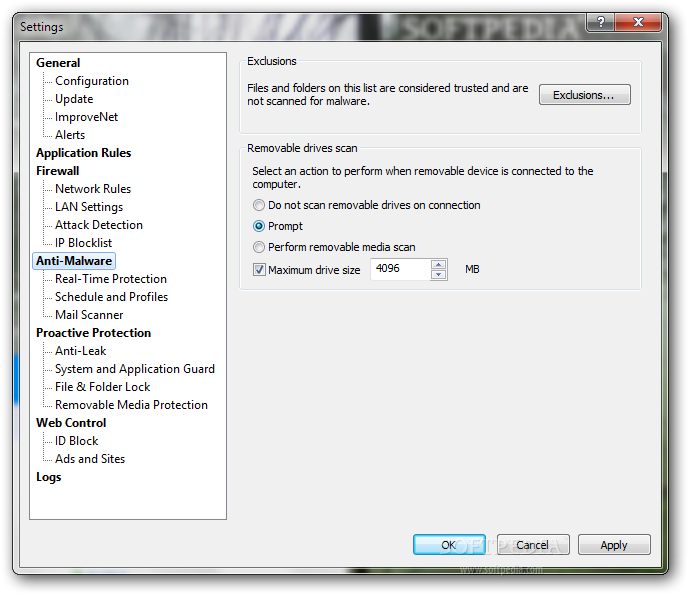Screen dimensions: 689x595
Task: Open Anti-Leak settings
Action: coord(80,351)
